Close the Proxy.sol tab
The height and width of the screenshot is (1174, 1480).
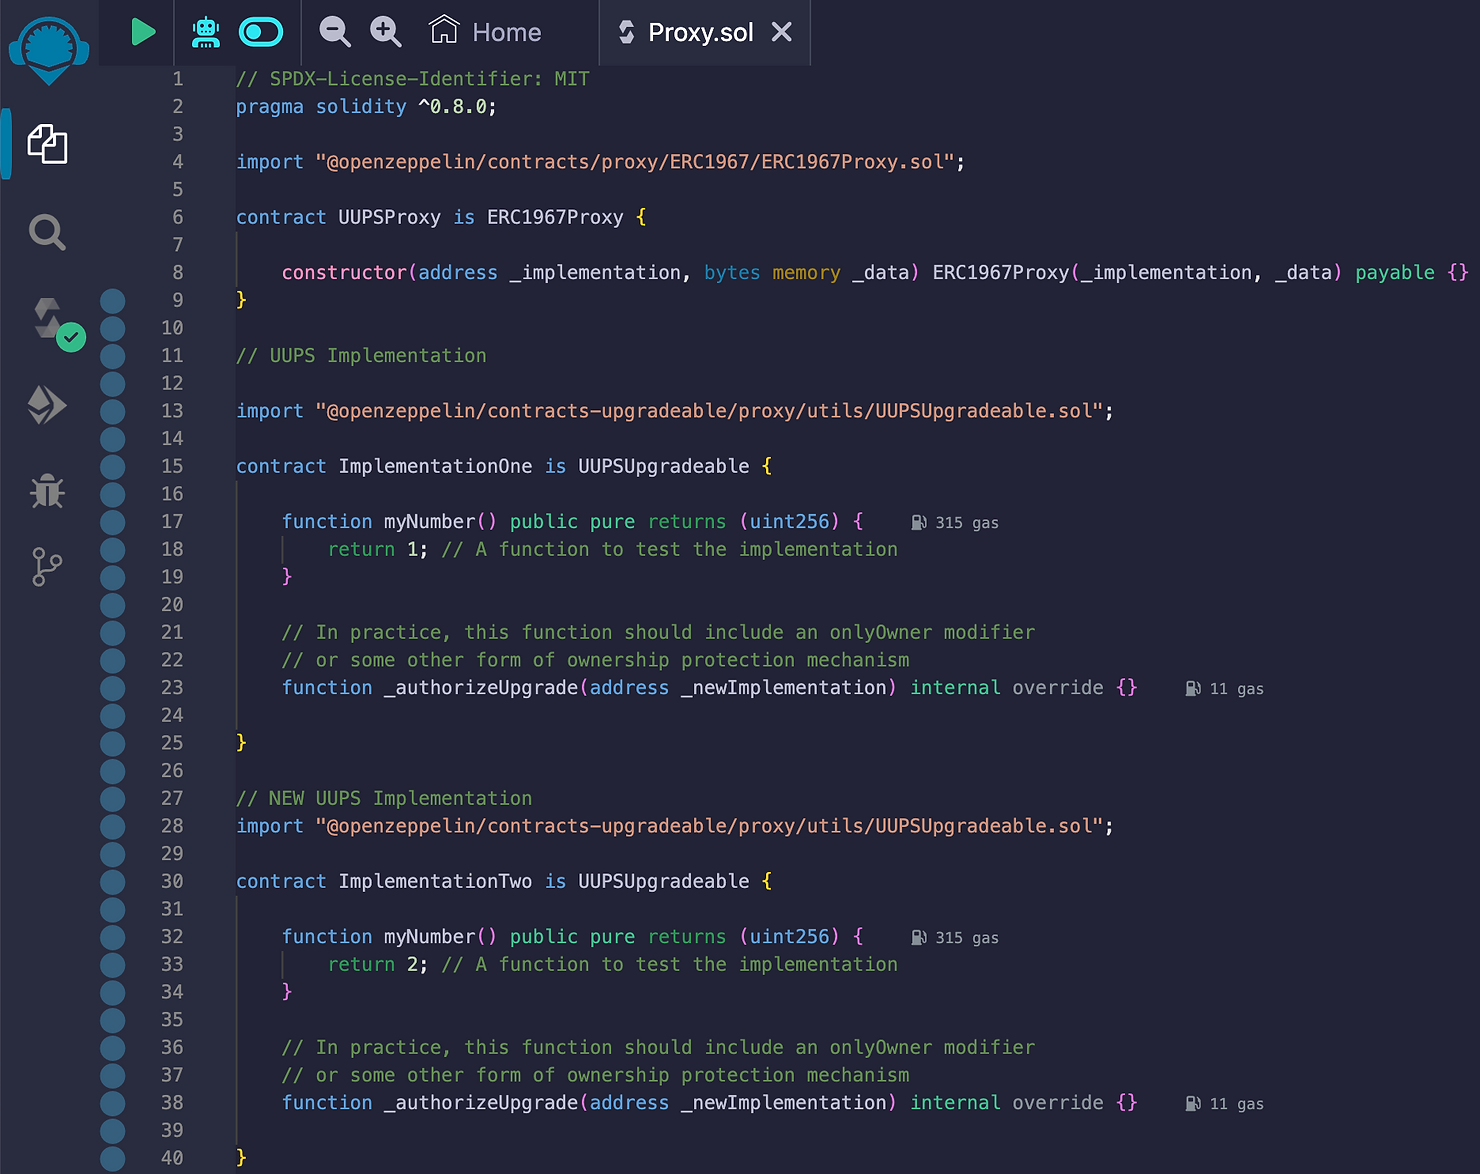tap(782, 32)
